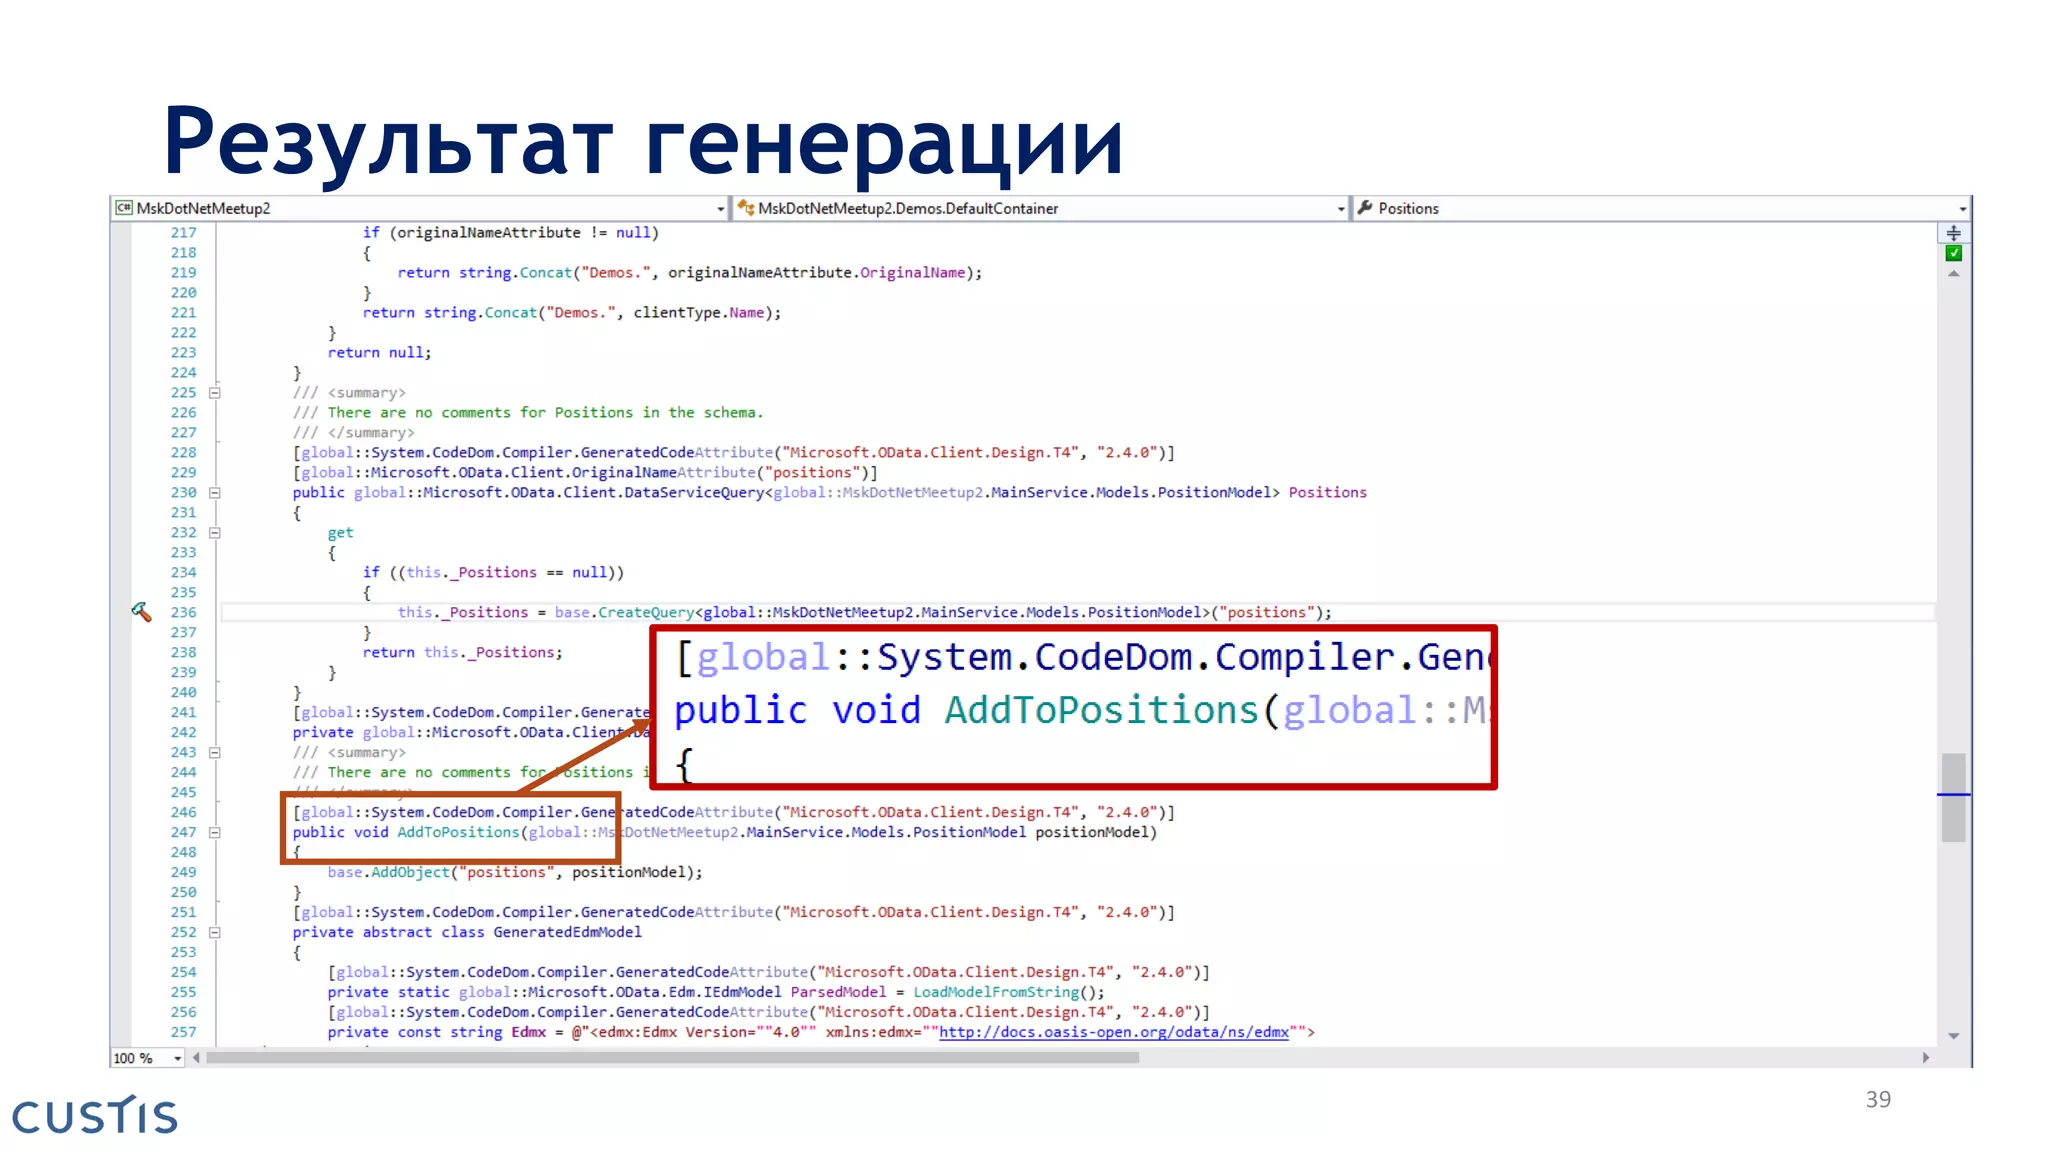
Task: Click the vertical scrollbar down arrow
Action: pyautogui.click(x=1953, y=1036)
